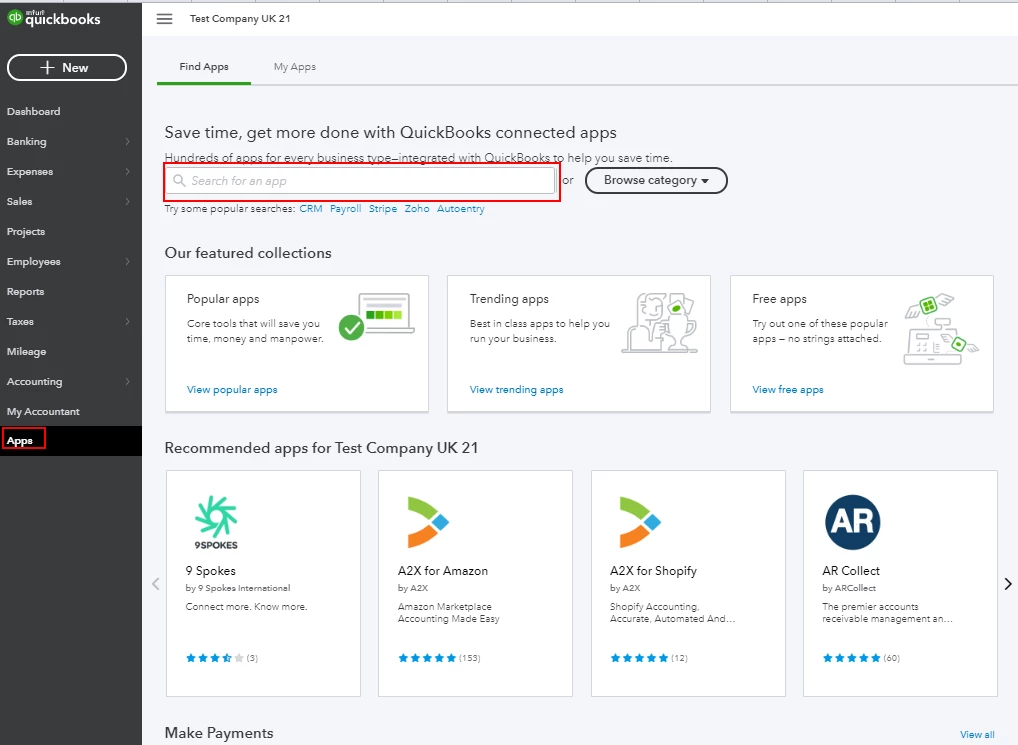
Task: Focus the Search for an app field
Action: point(360,180)
